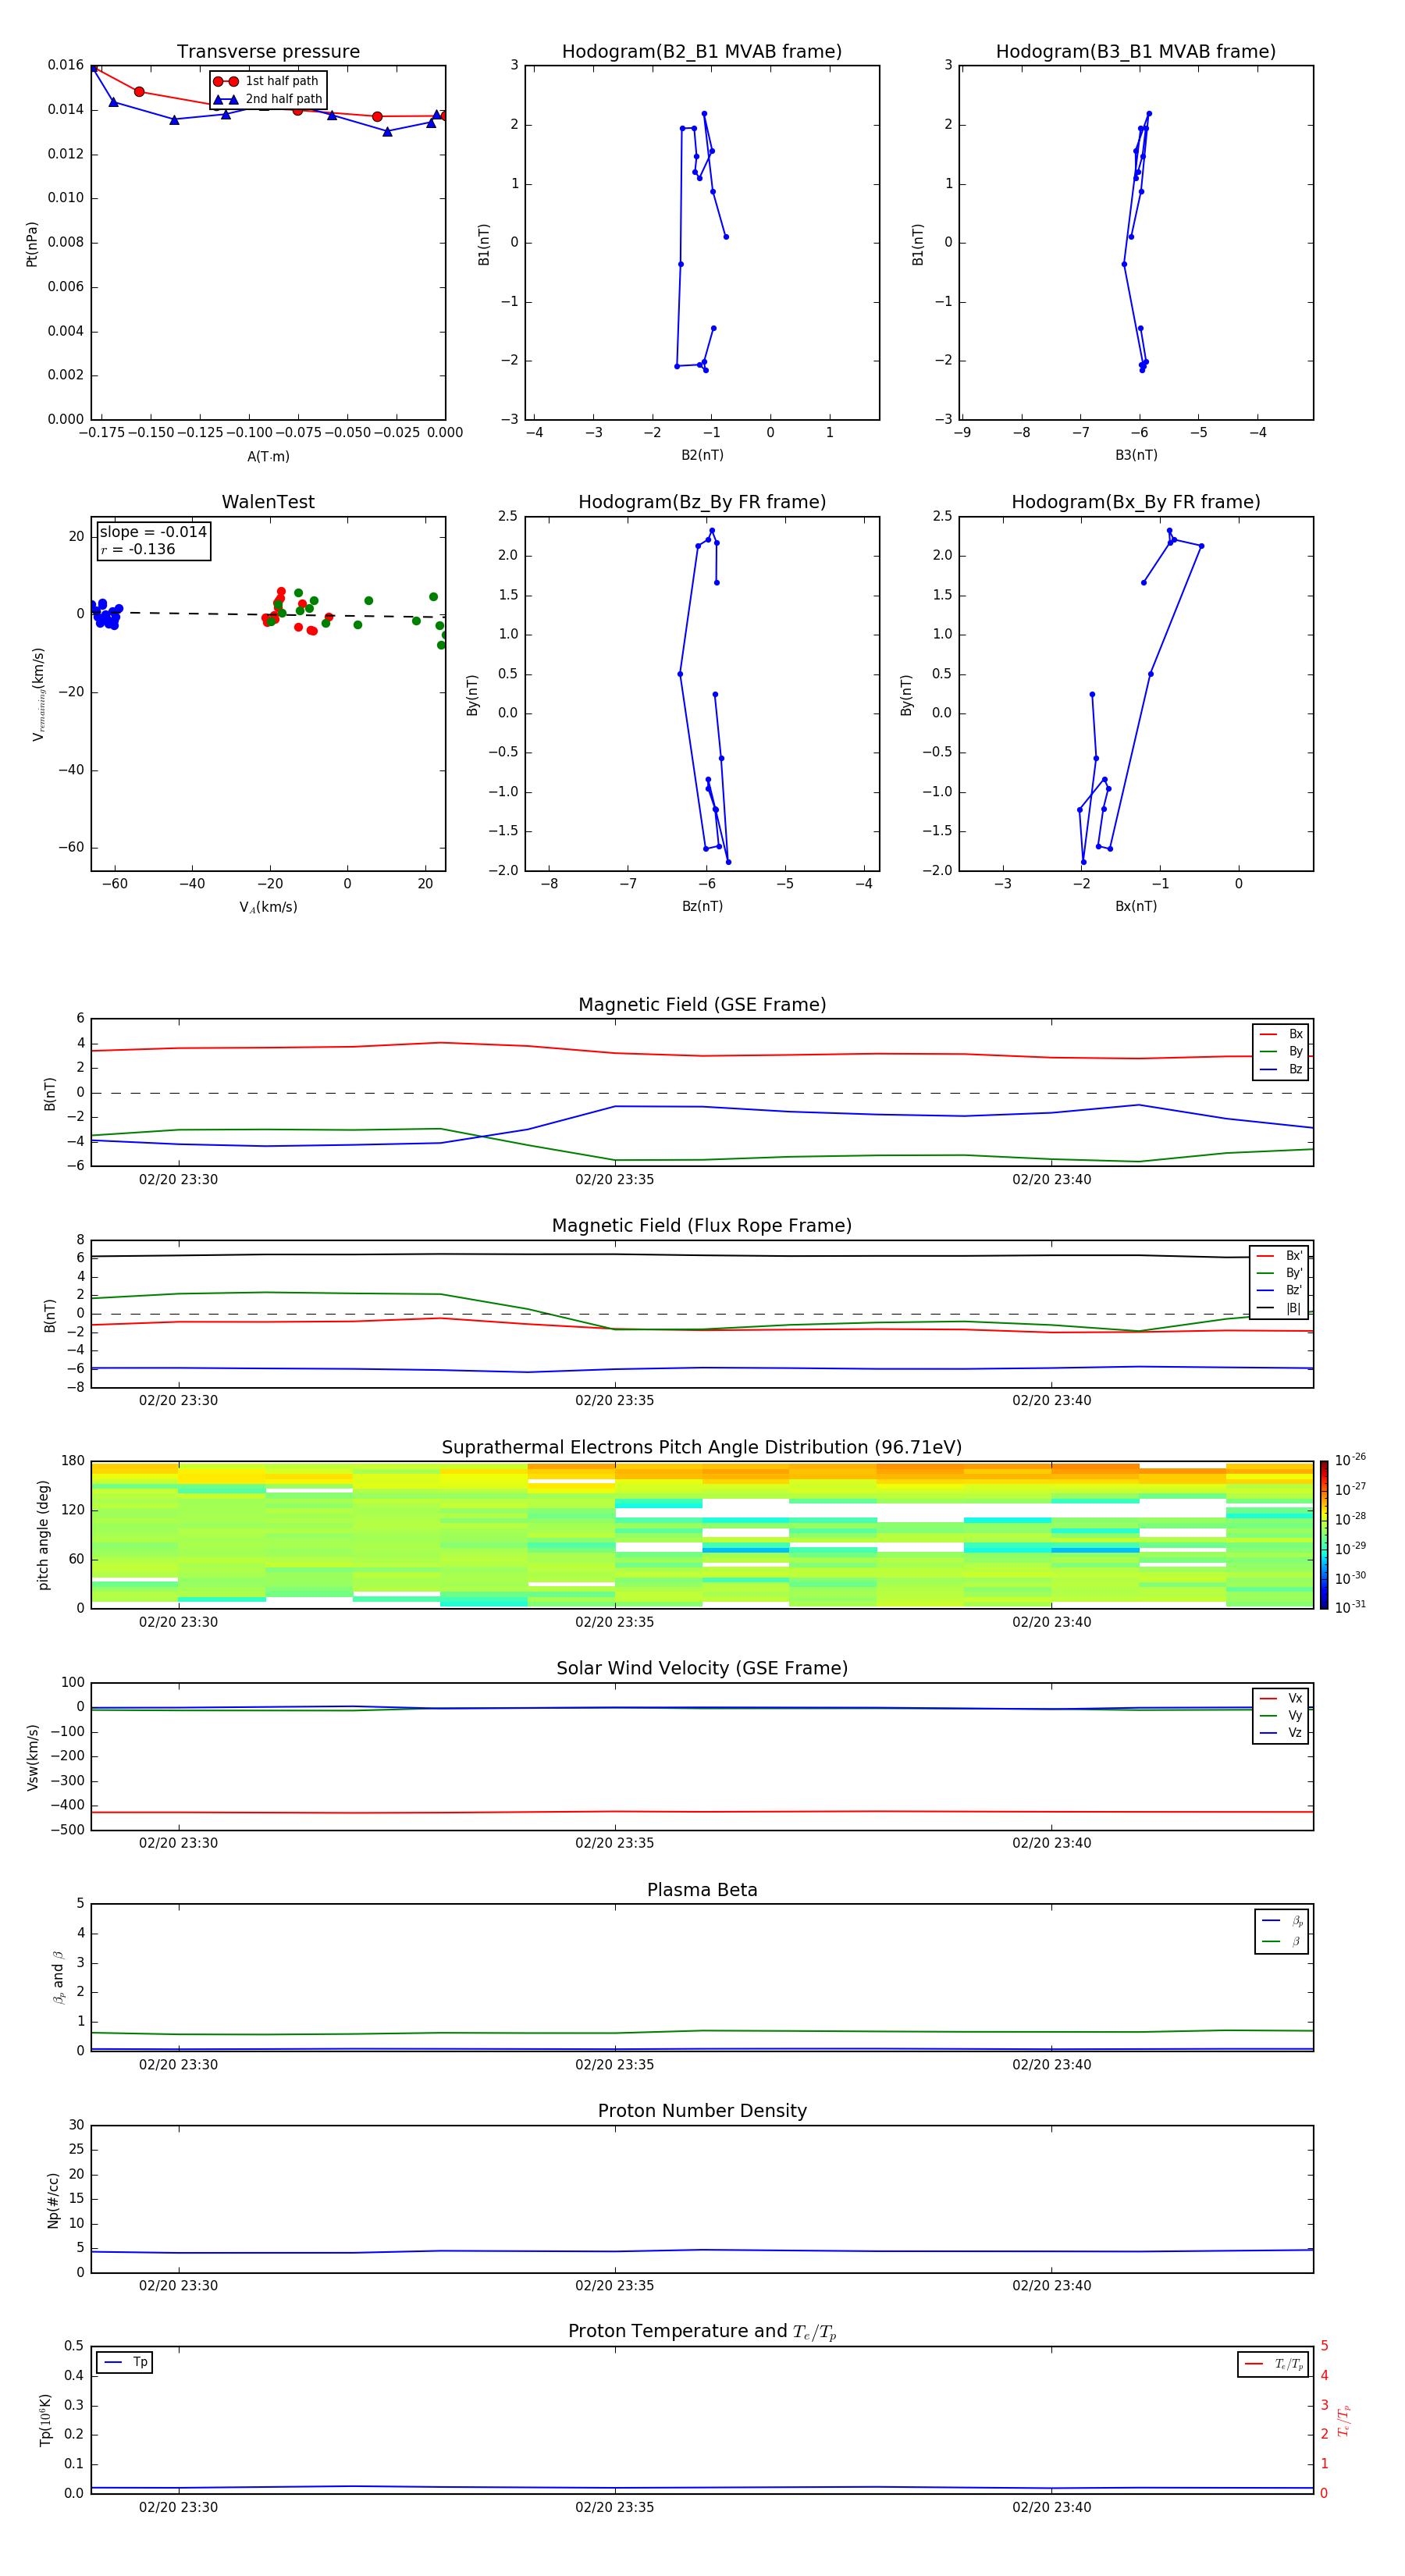The image size is (1405, 2576).
Task: Click the "B2(nT)" x-axis label
Action: point(702,455)
